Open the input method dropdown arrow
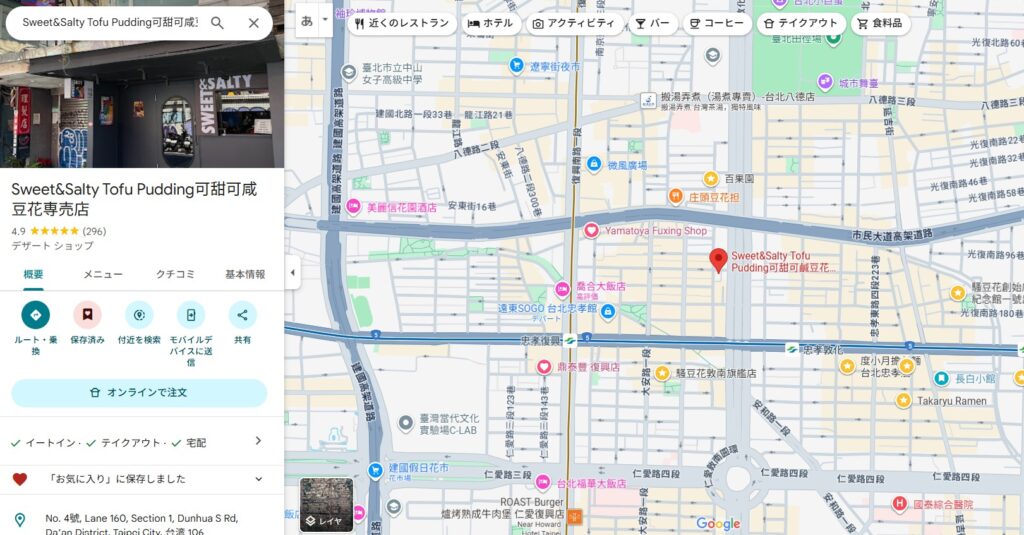1024x535 pixels. click(x=325, y=21)
